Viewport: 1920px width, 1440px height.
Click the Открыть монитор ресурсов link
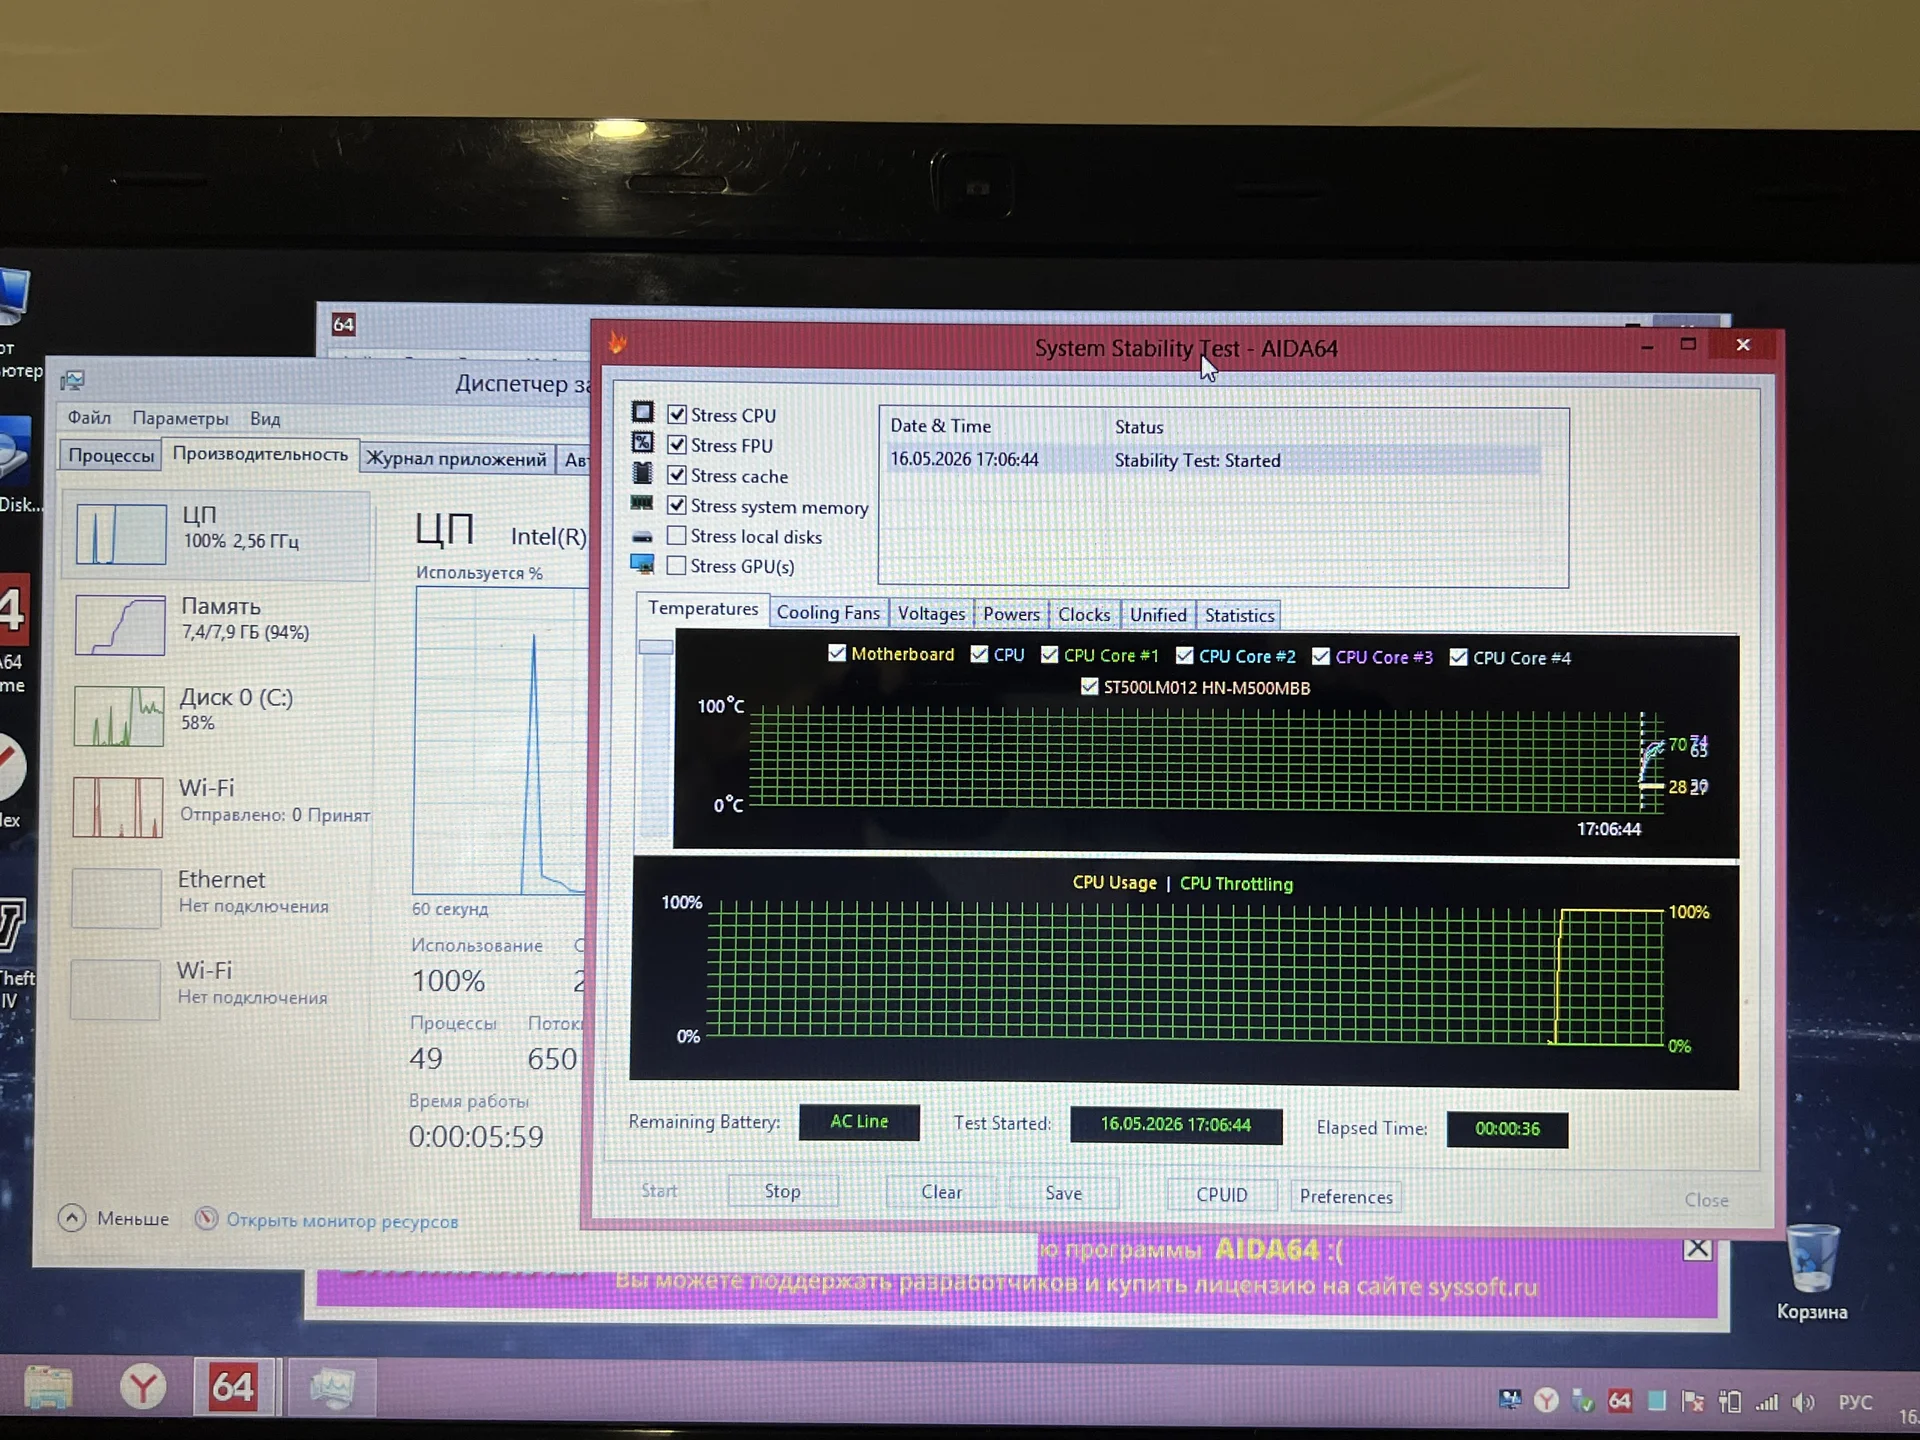pos(342,1221)
